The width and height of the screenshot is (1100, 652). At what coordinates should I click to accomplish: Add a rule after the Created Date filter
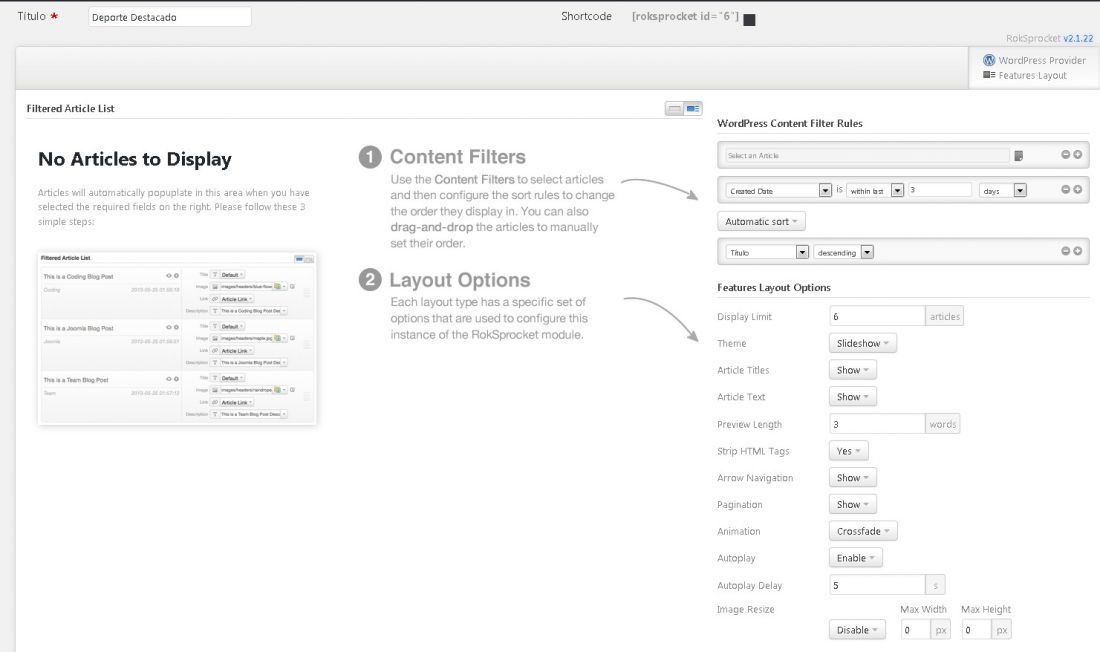click(x=1078, y=189)
